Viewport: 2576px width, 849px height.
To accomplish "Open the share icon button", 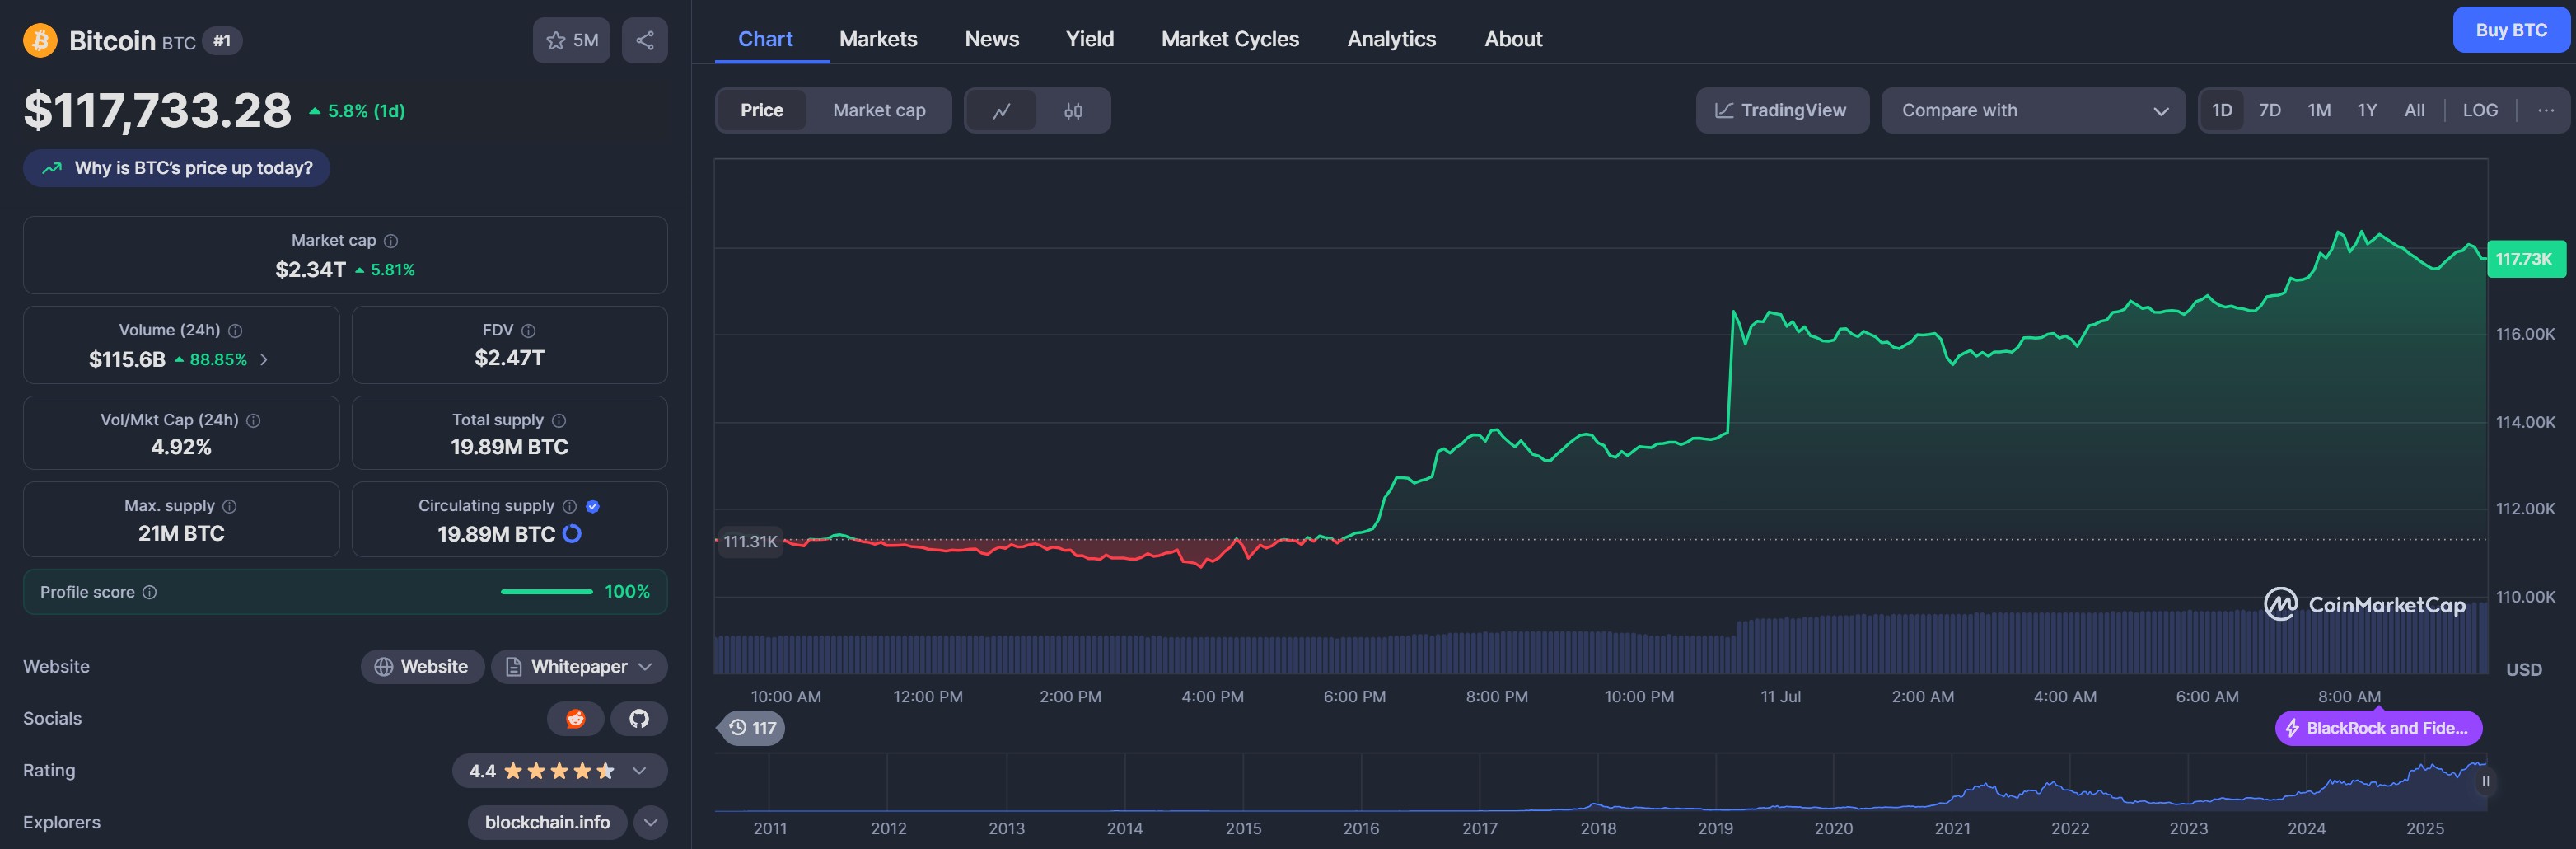I will 645,40.
